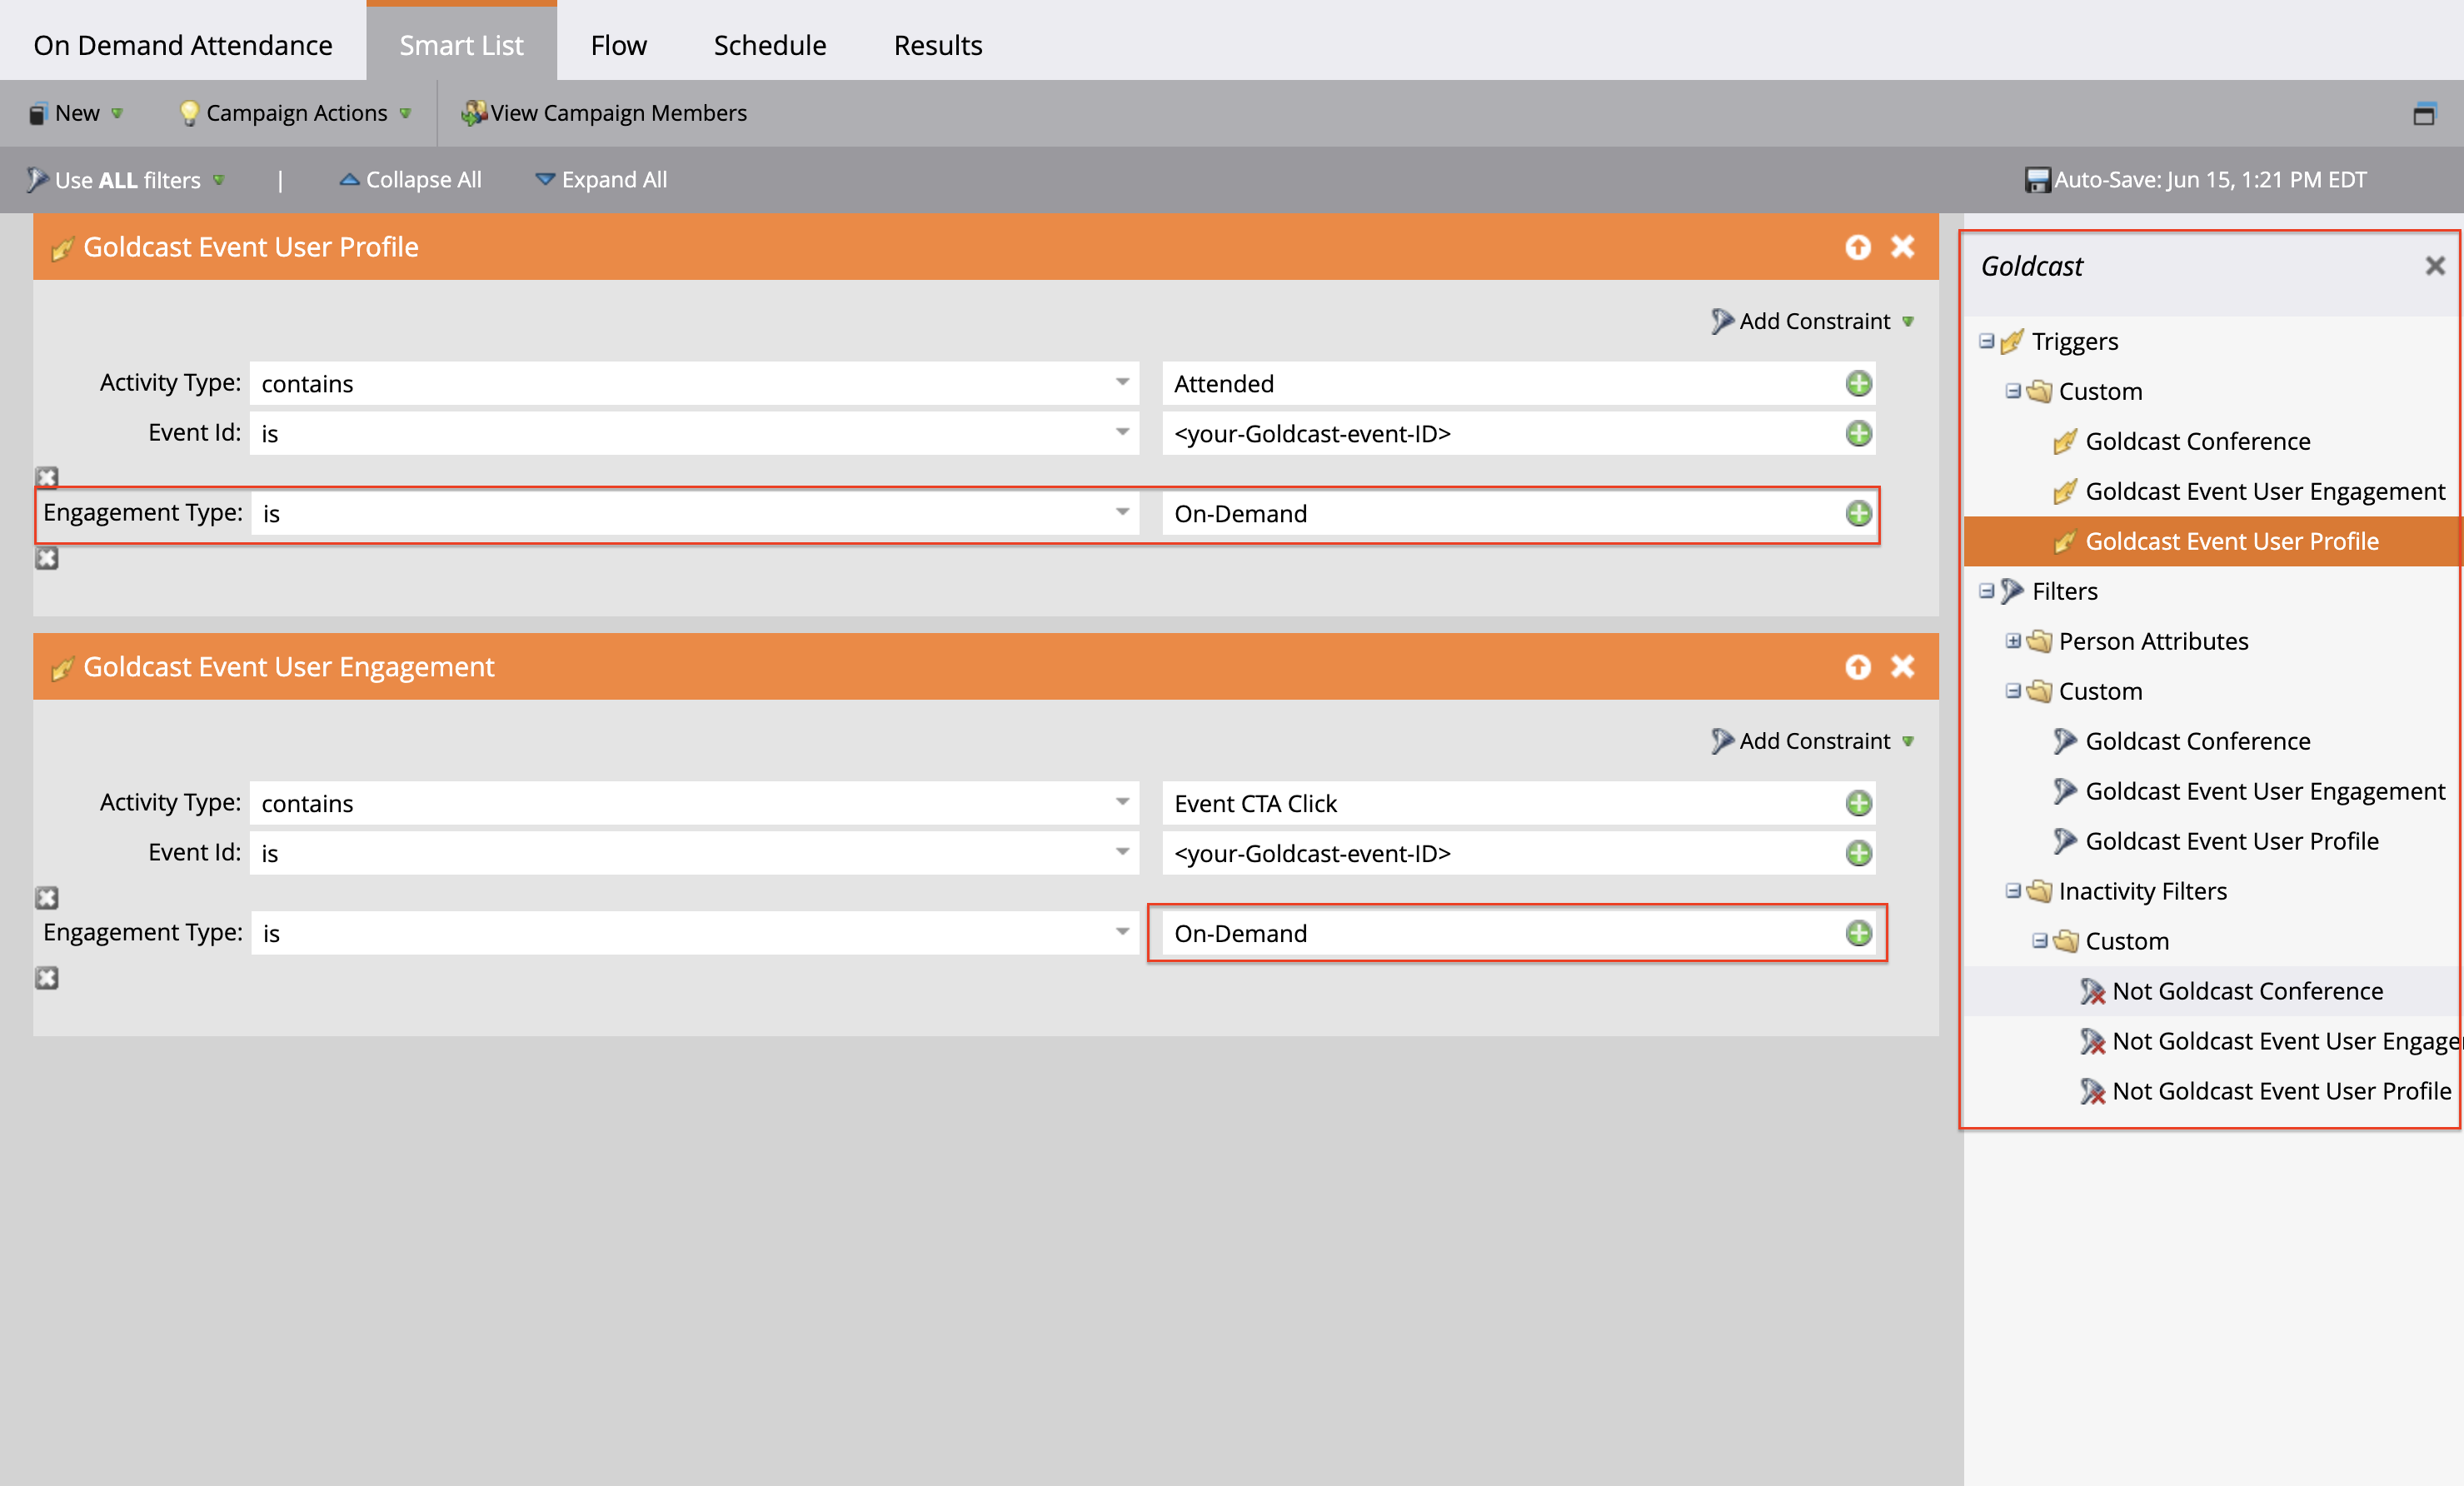Image resolution: width=2464 pixels, height=1486 pixels.
Task: Click the Triggers folder icon
Action: [2012, 341]
